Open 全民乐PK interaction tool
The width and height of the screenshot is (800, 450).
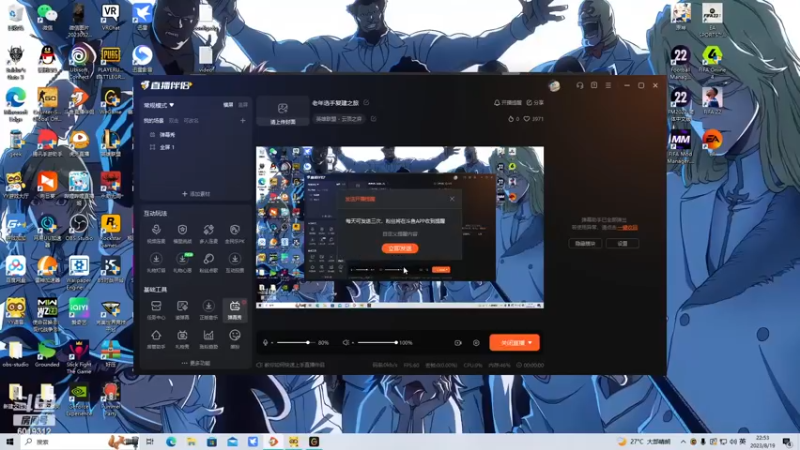(235, 234)
